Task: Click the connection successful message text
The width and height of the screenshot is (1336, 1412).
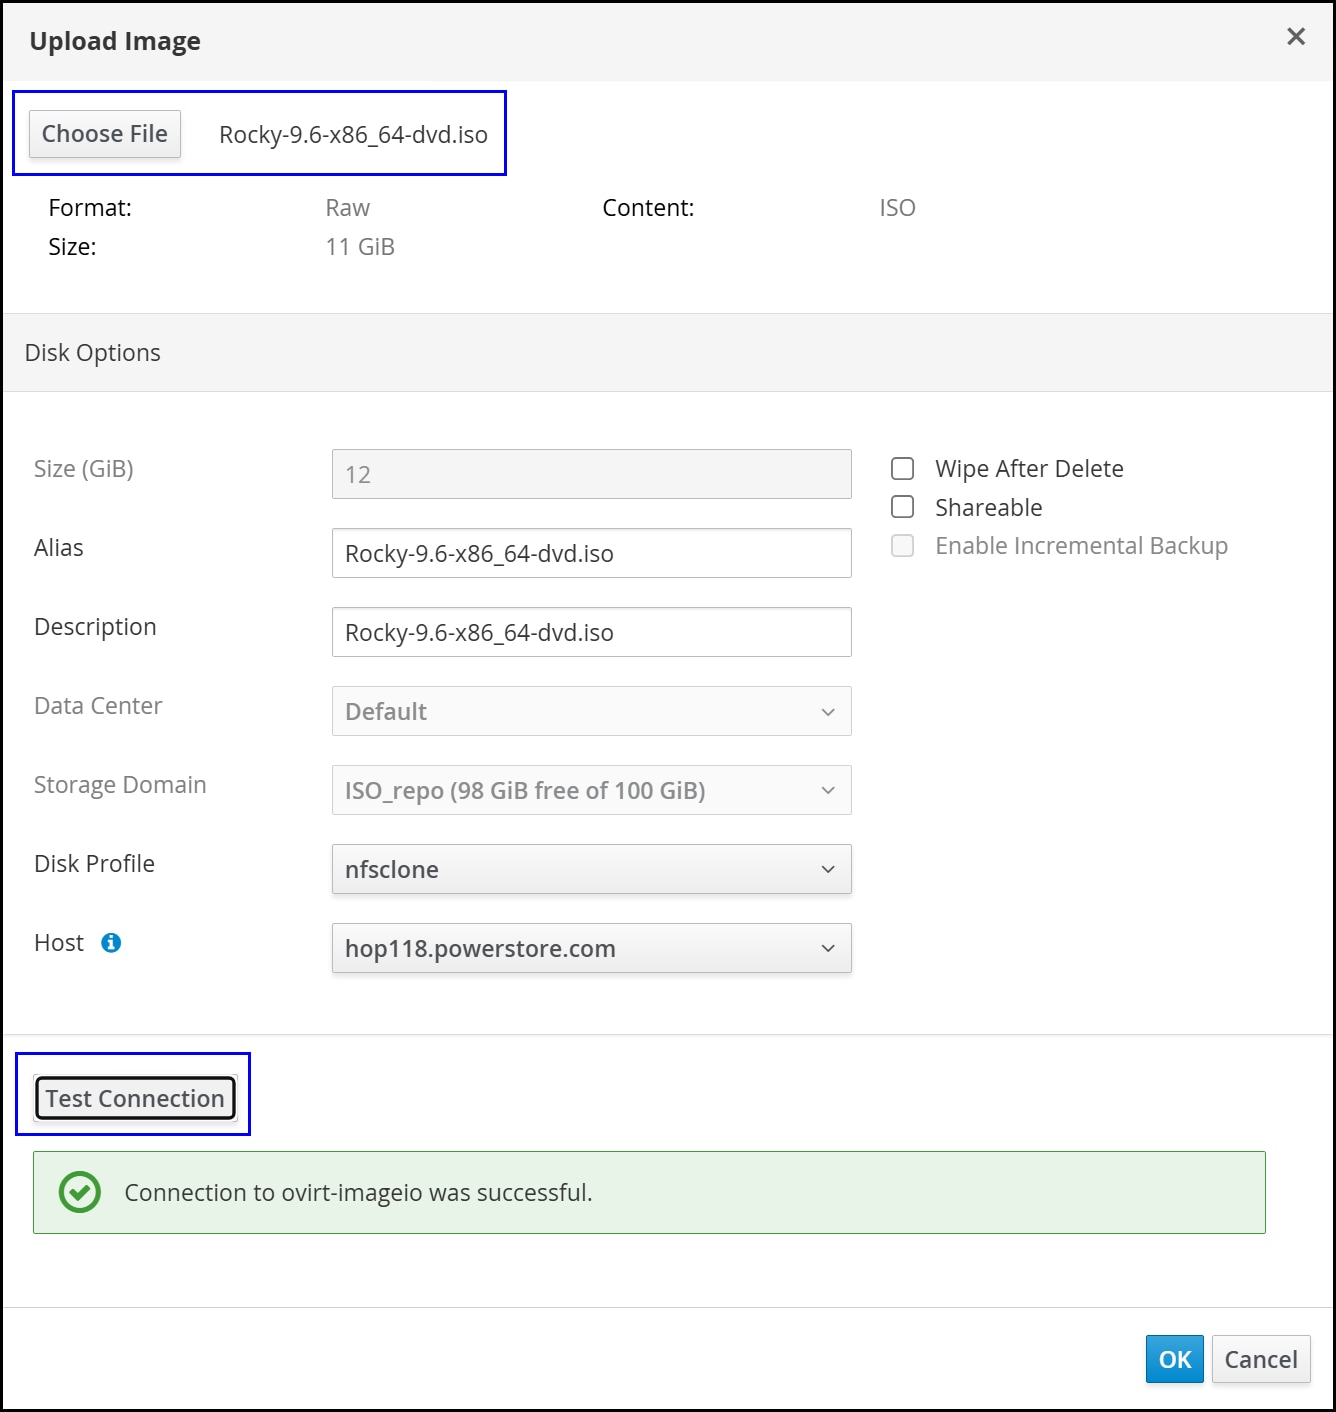Action: coord(358,1193)
